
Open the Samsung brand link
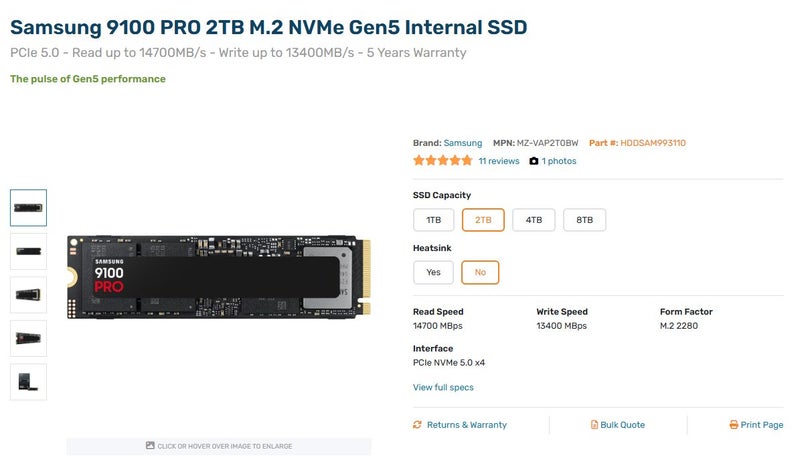point(462,143)
